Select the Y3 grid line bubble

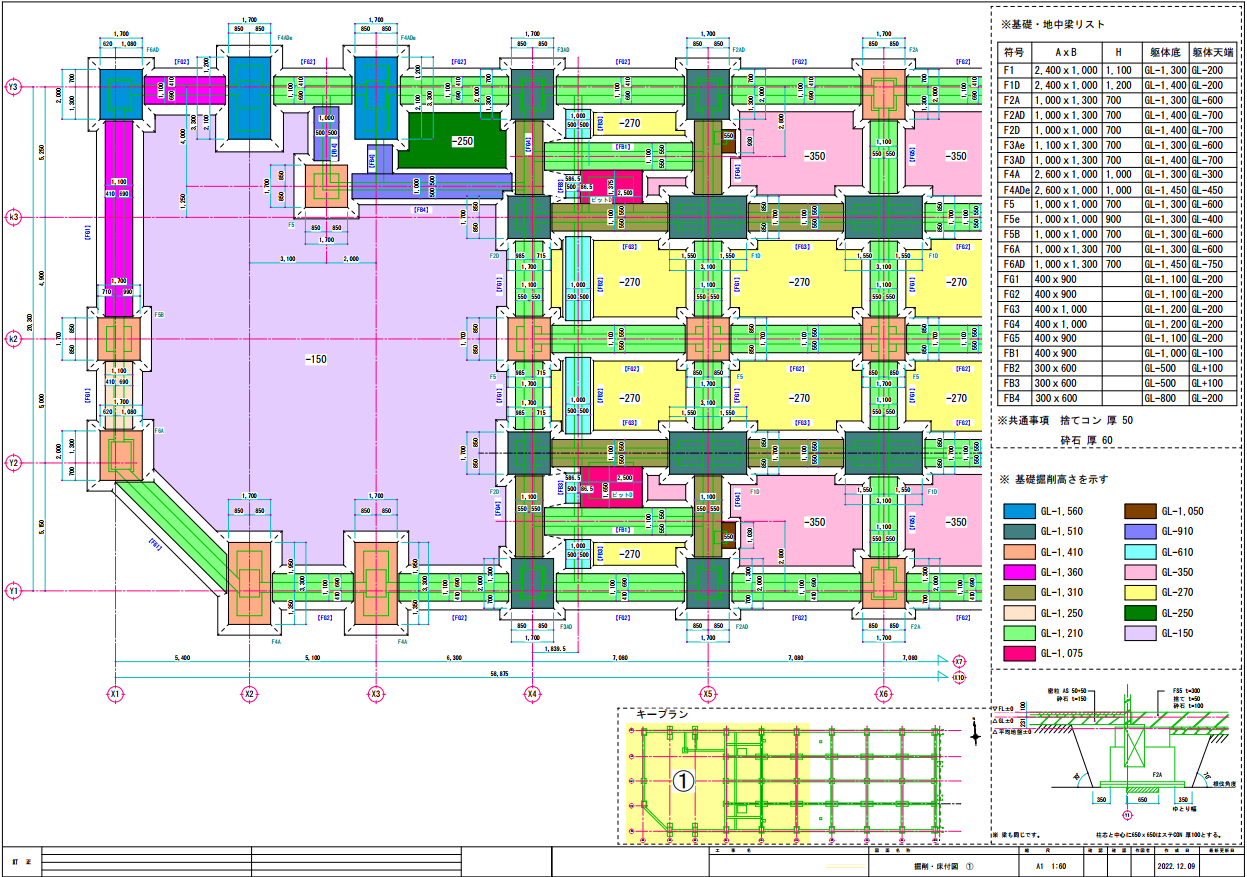point(13,86)
